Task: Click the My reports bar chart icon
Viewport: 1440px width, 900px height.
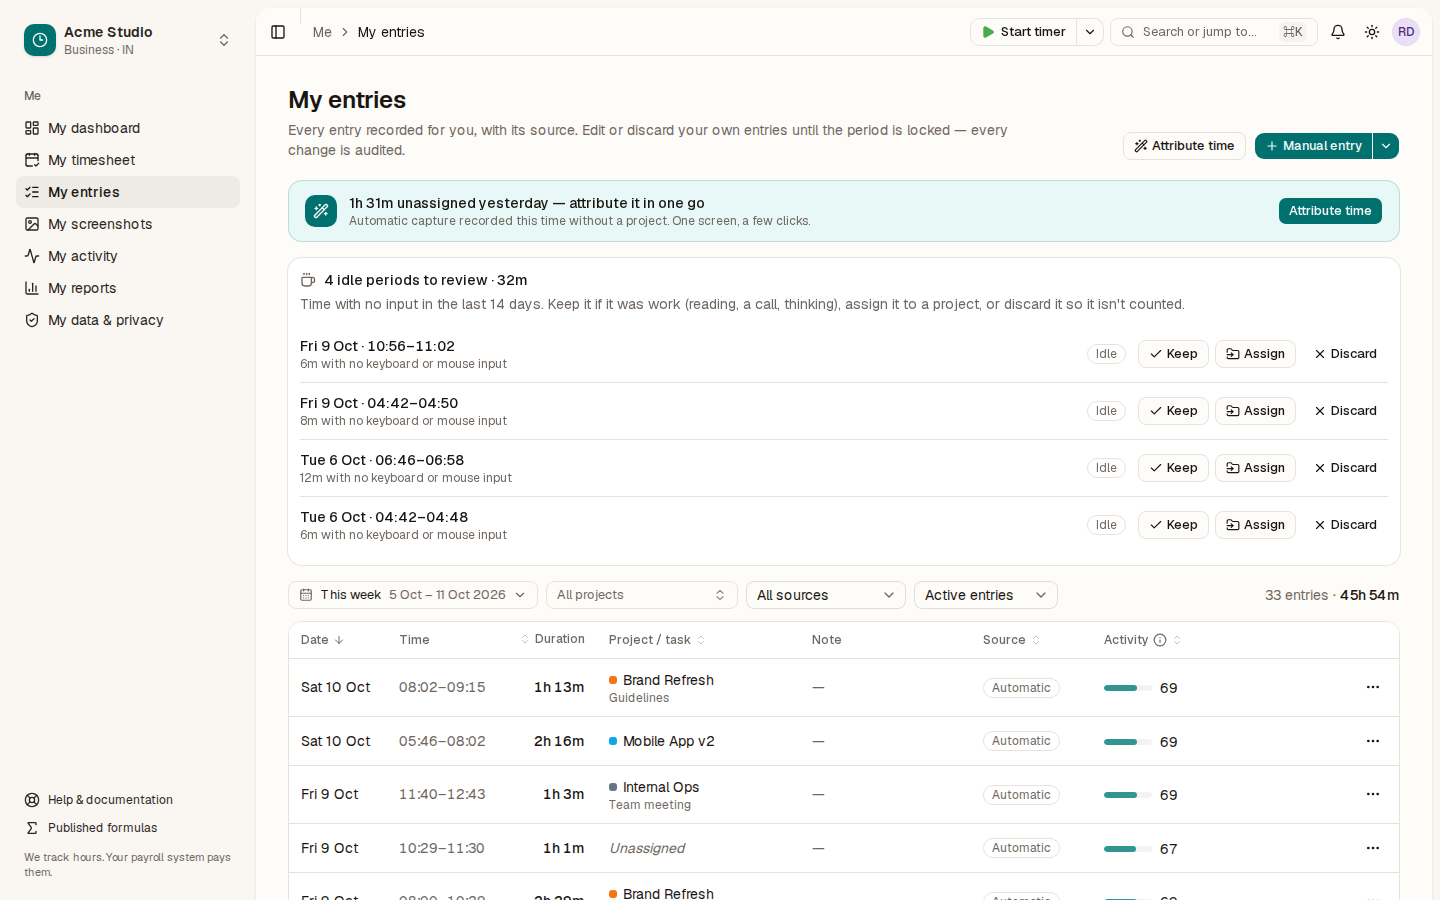Action: [x=32, y=288]
